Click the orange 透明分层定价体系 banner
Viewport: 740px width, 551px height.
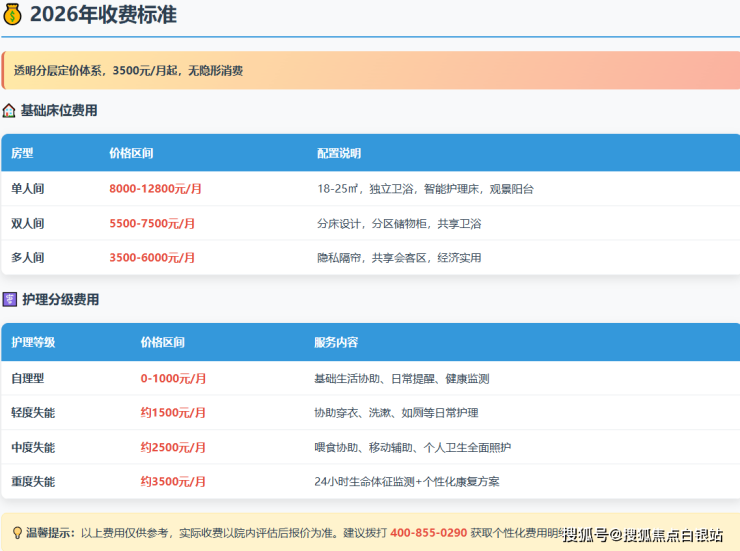tap(370, 71)
